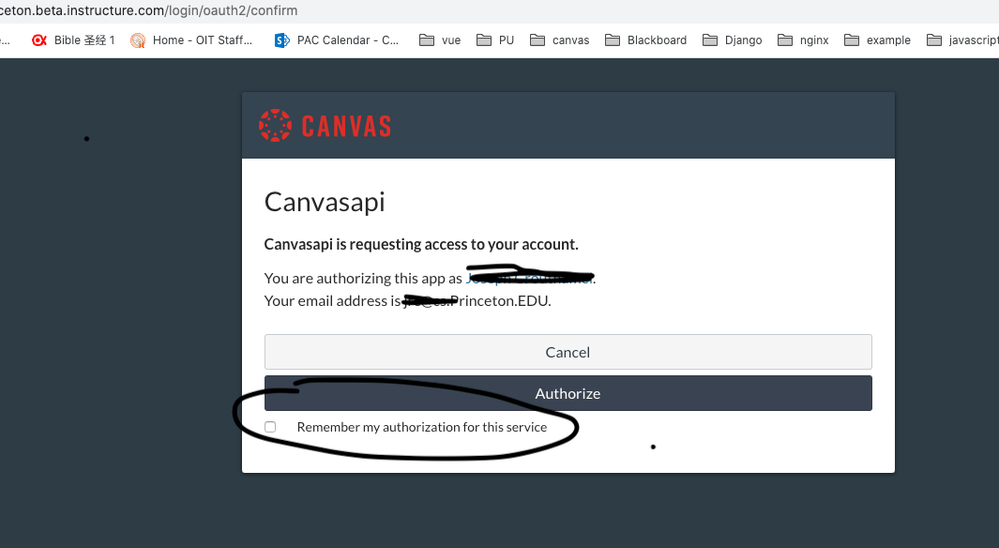Click the red CANVAS wordmark text
This screenshot has width=999, height=548.
pyautogui.click(x=346, y=126)
